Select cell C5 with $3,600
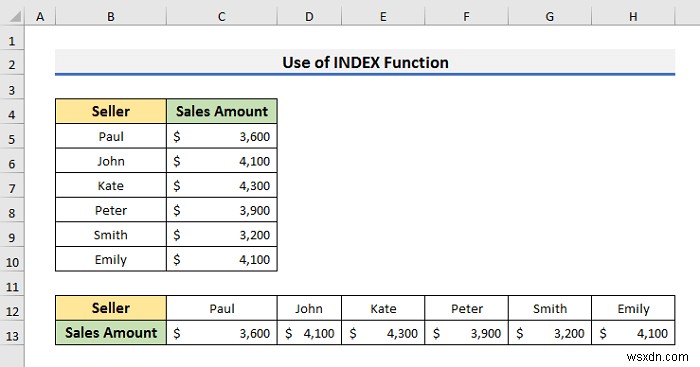This screenshot has height=367, width=700. pos(221,136)
